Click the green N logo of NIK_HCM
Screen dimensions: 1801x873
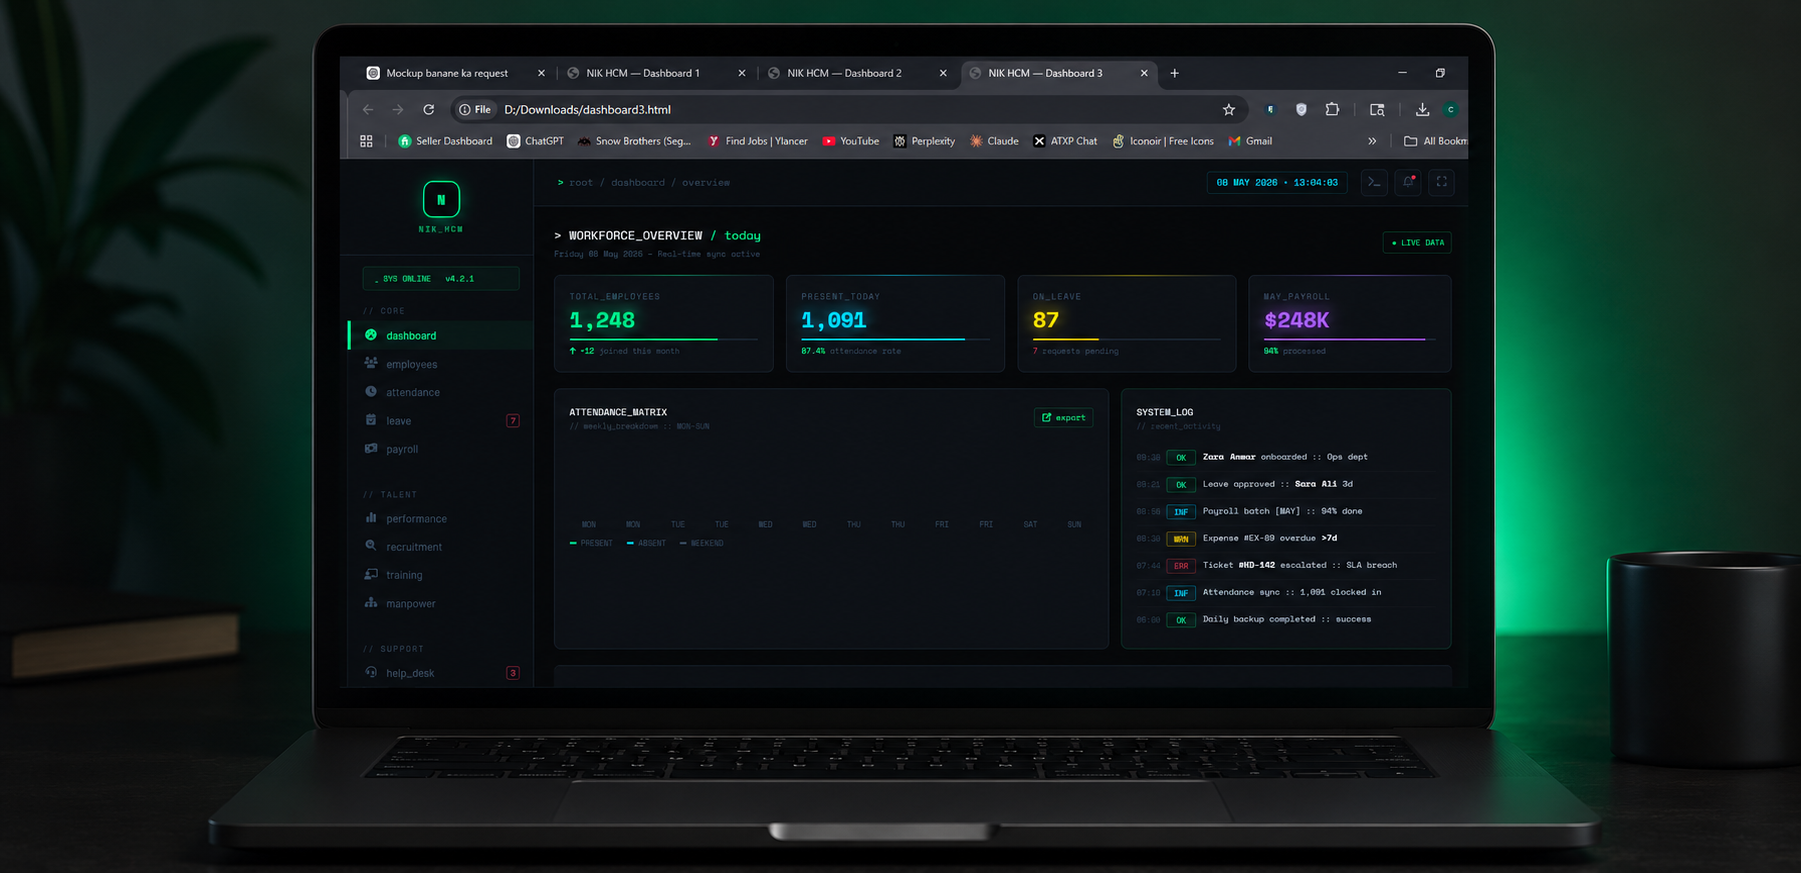click(441, 199)
